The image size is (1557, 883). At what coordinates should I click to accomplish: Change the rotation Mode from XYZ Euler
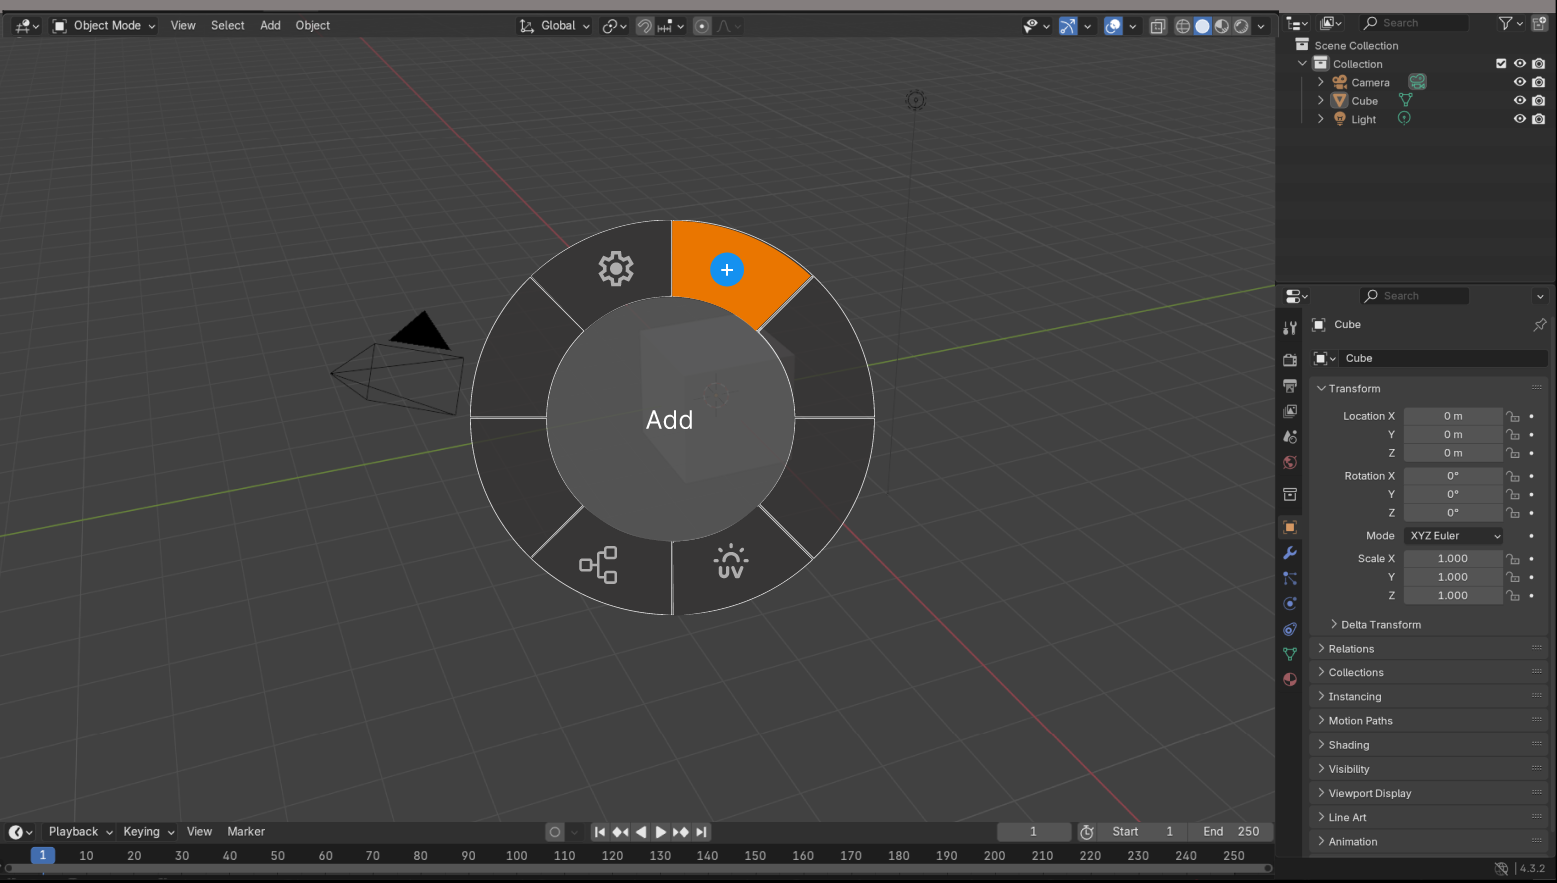(1452, 535)
